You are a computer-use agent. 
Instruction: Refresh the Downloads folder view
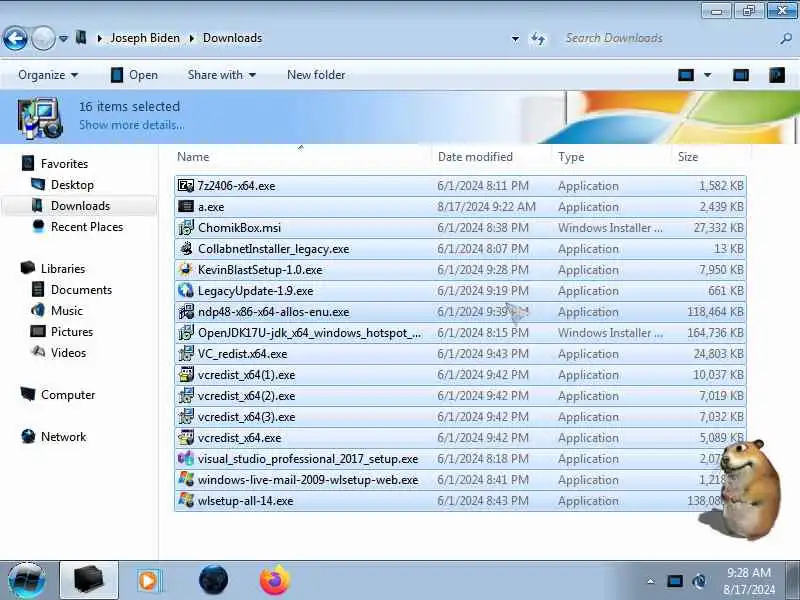pyautogui.click(x=538, y=38)
